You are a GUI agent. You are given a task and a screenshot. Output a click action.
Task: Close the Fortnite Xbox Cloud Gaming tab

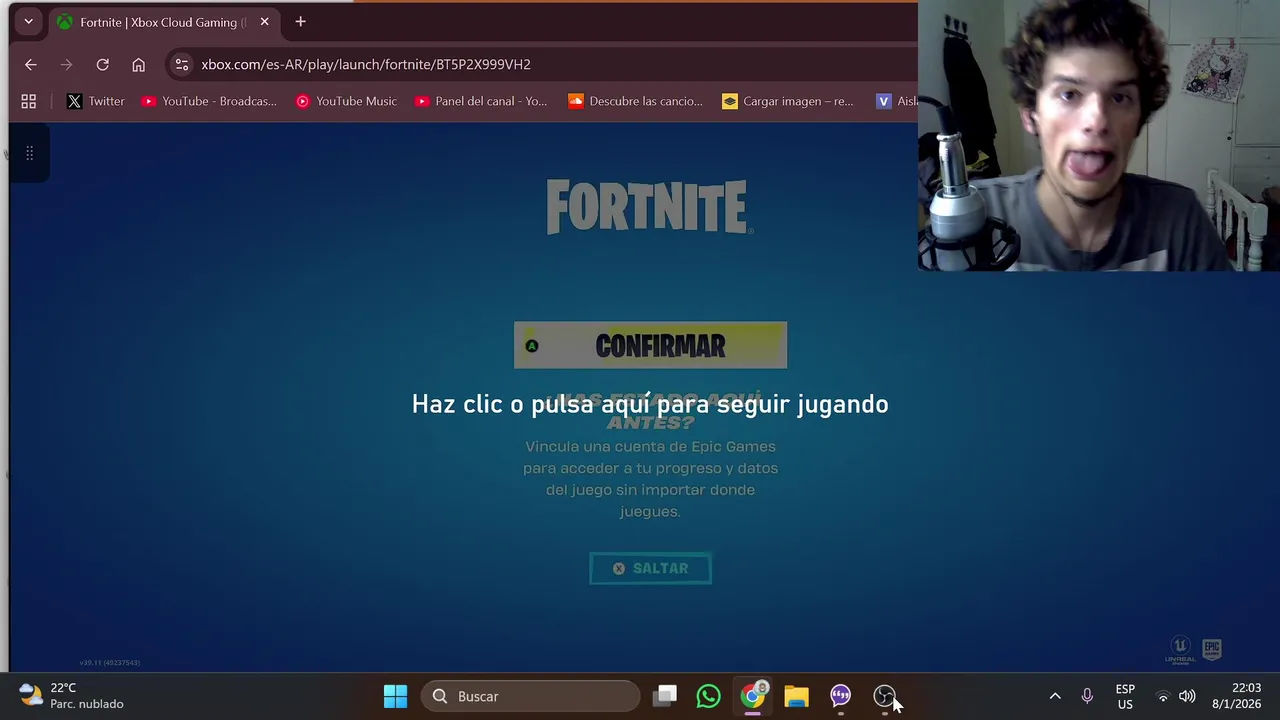click(264, 22)
